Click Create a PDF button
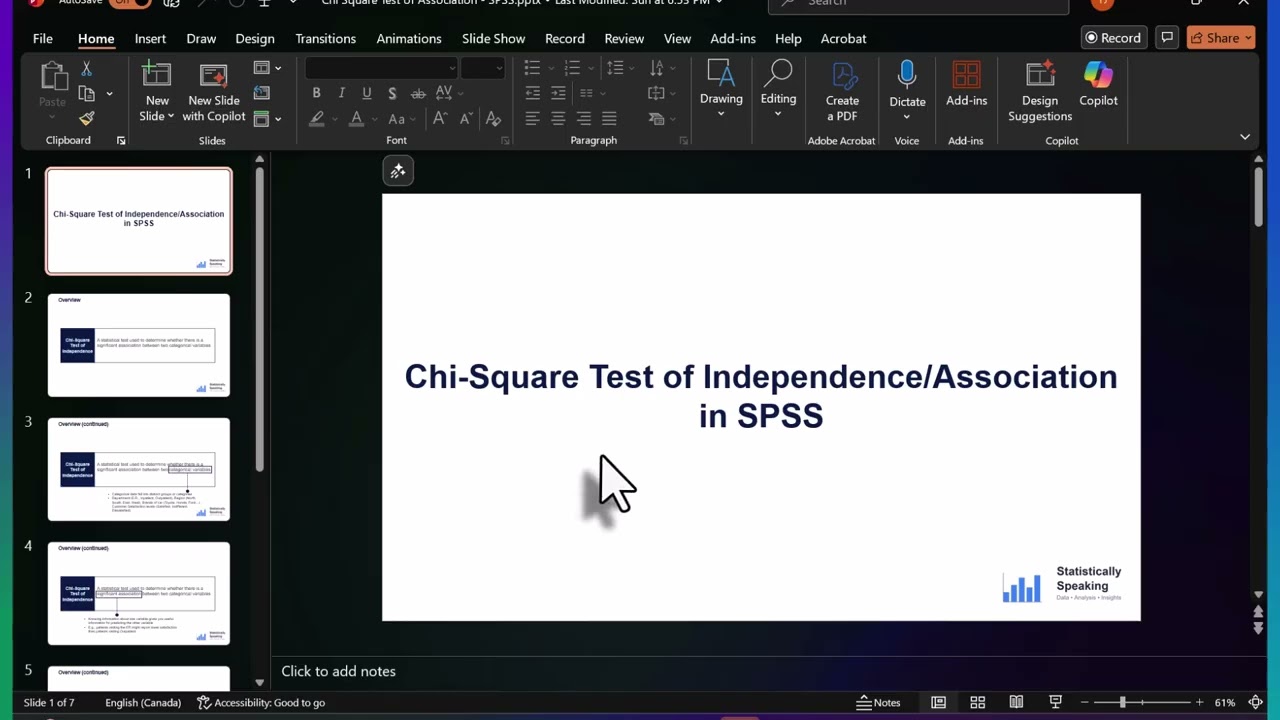The image size is (1280, 720). (x=842, y=91)
